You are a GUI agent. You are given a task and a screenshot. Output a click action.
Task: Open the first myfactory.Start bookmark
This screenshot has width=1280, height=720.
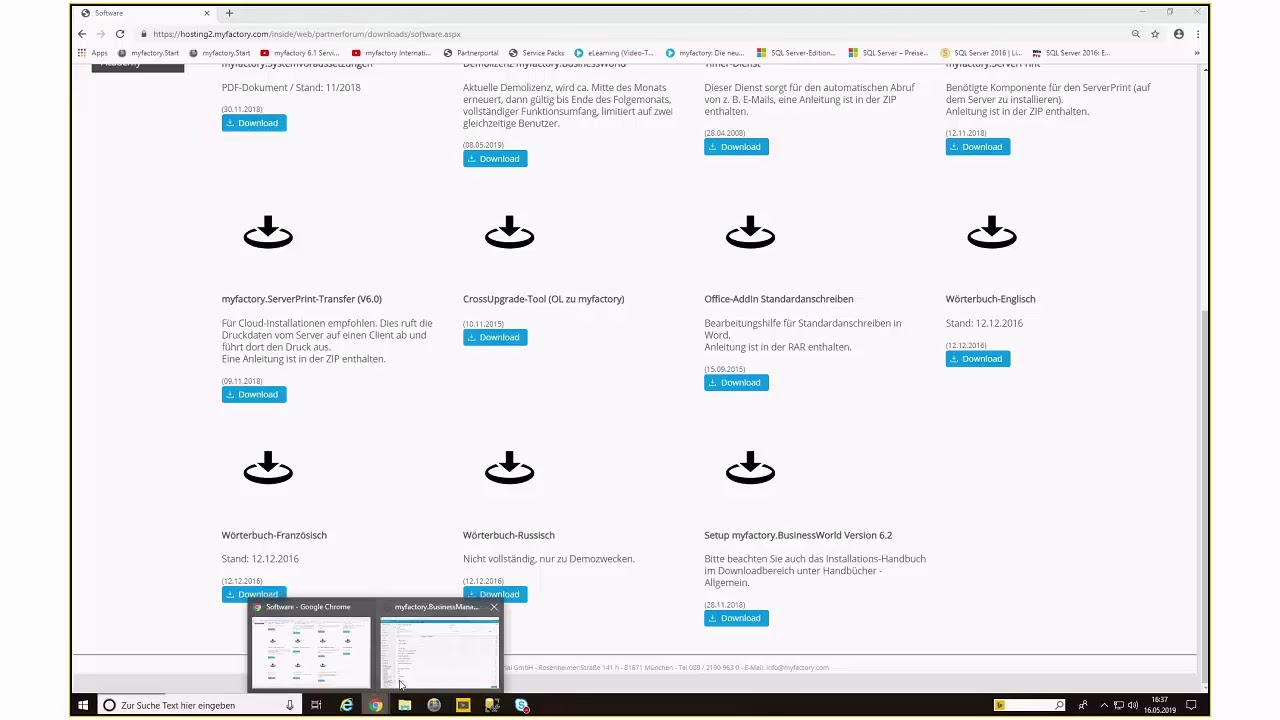pos(148,53)
